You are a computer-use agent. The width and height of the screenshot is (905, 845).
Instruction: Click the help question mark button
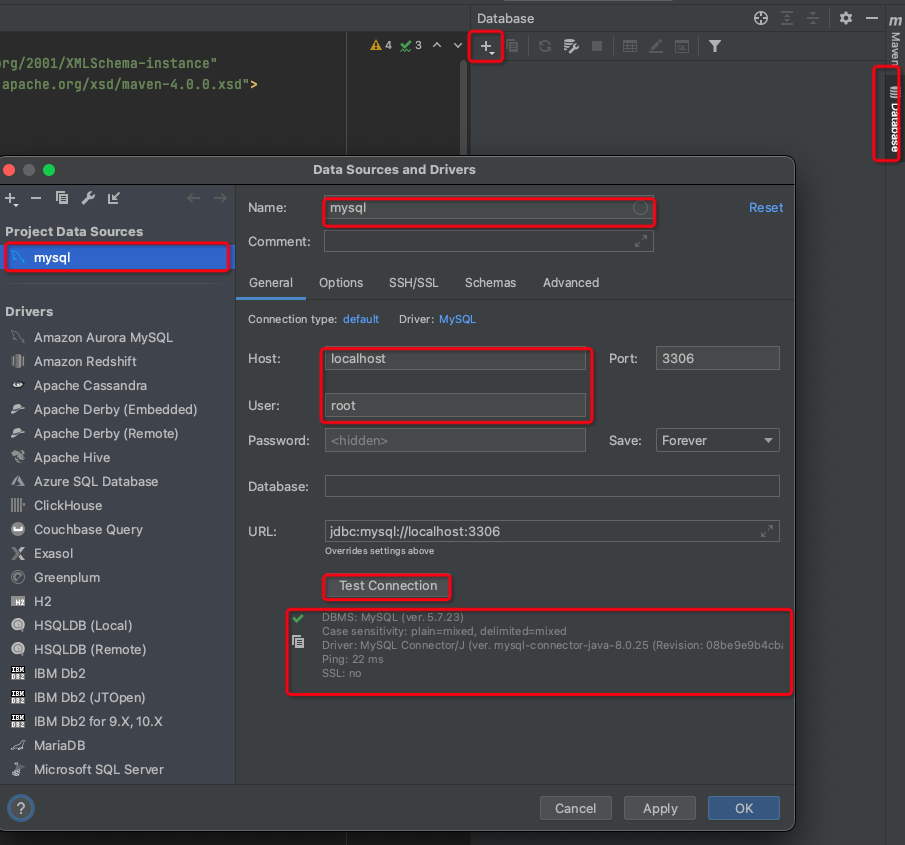click(x=21, y=808)
